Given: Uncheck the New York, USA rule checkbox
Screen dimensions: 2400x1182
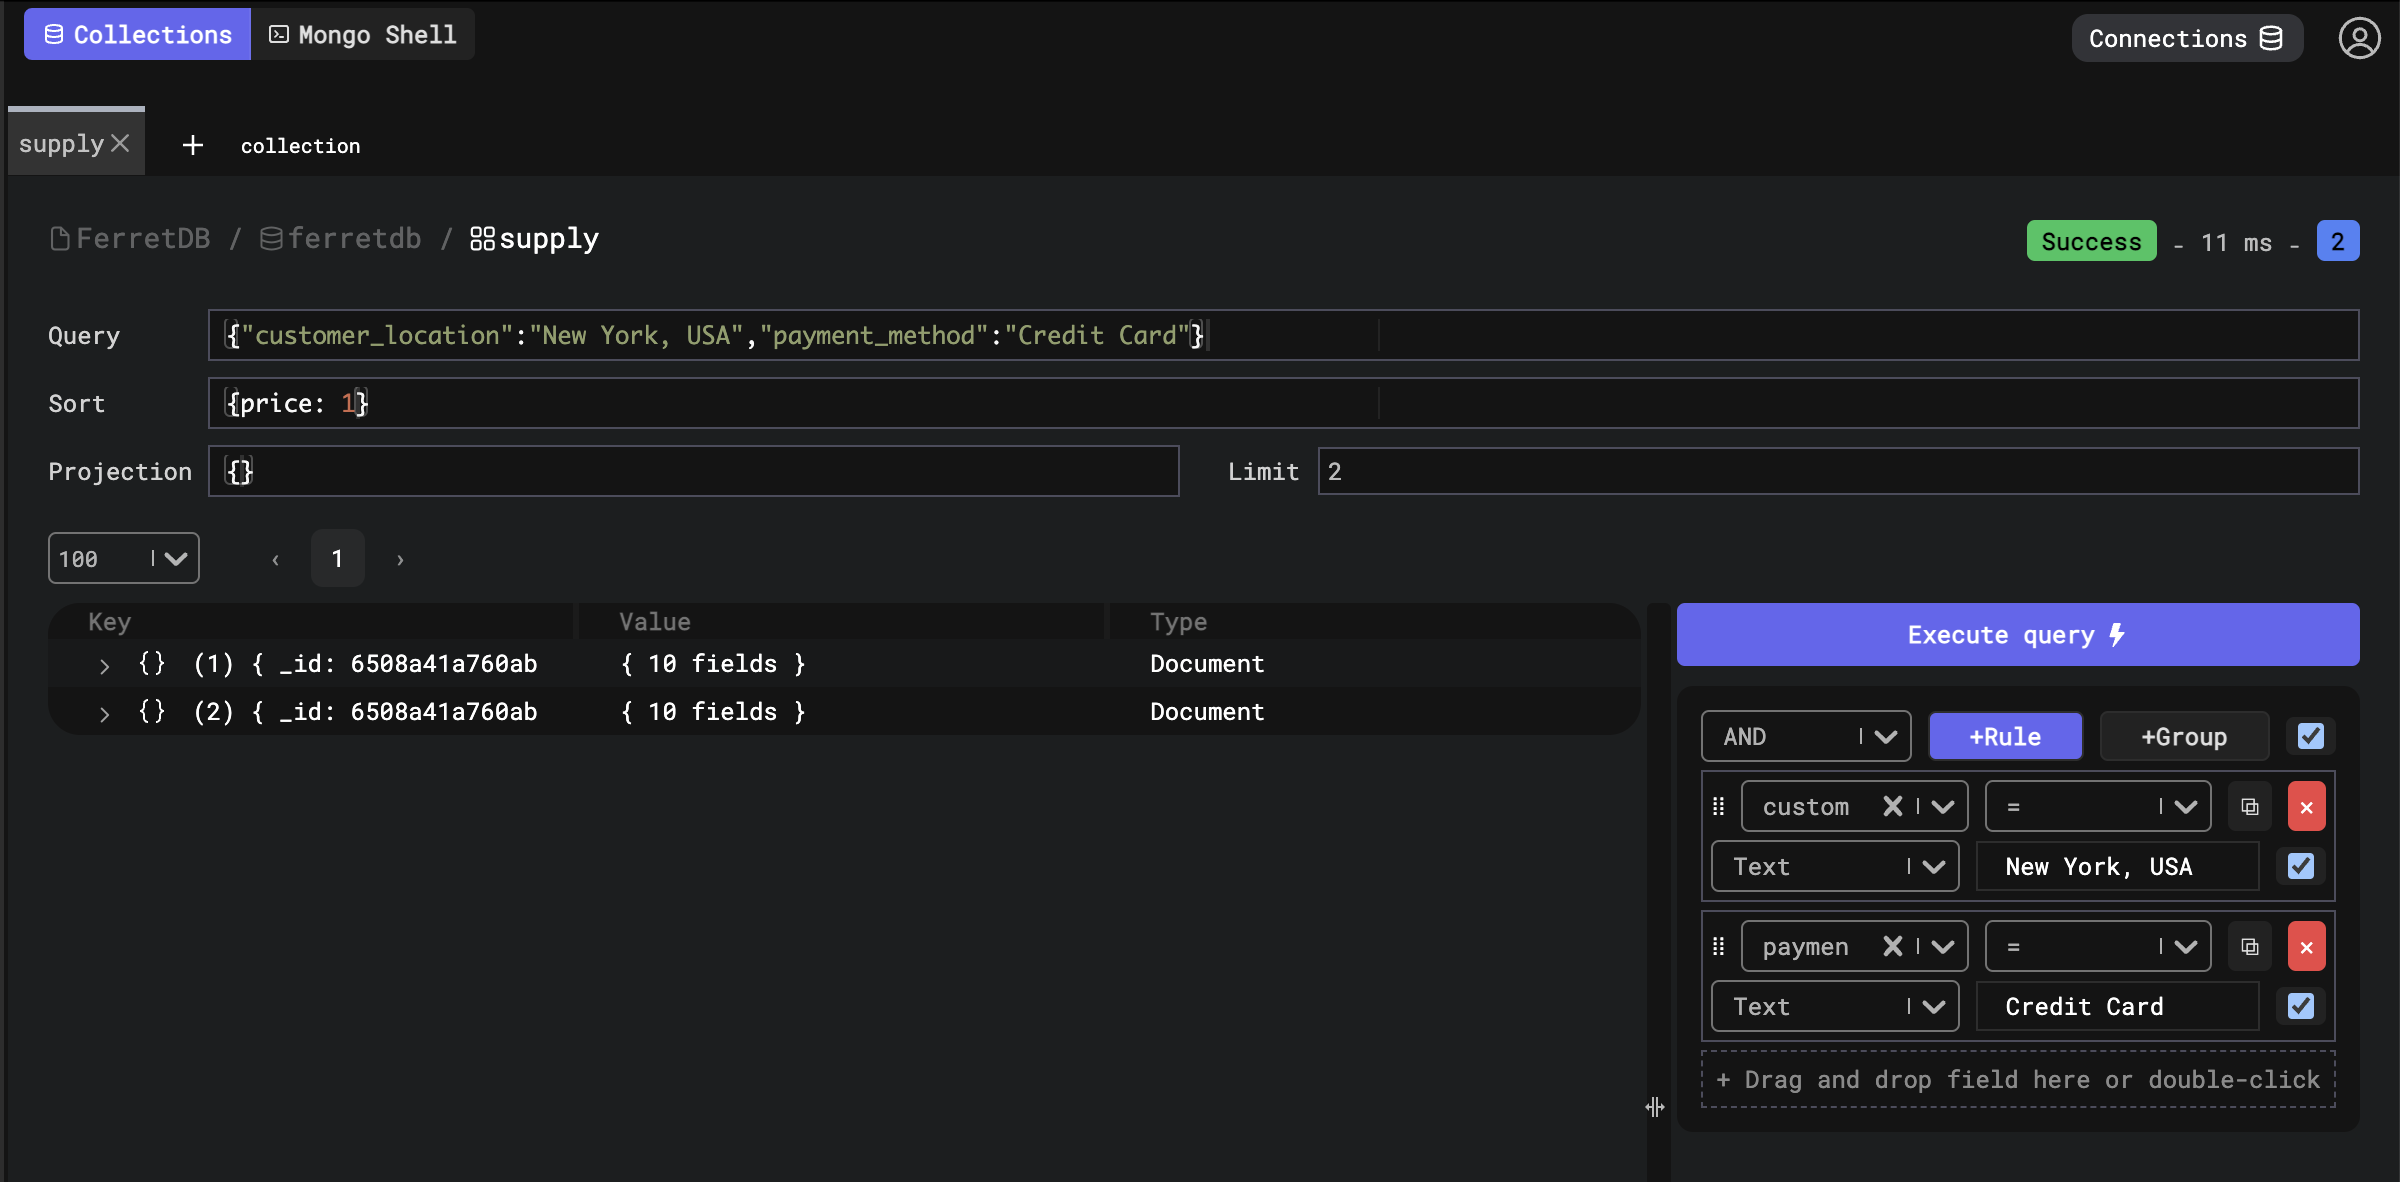Looking at the screenshot, I should pos(2300,867).
